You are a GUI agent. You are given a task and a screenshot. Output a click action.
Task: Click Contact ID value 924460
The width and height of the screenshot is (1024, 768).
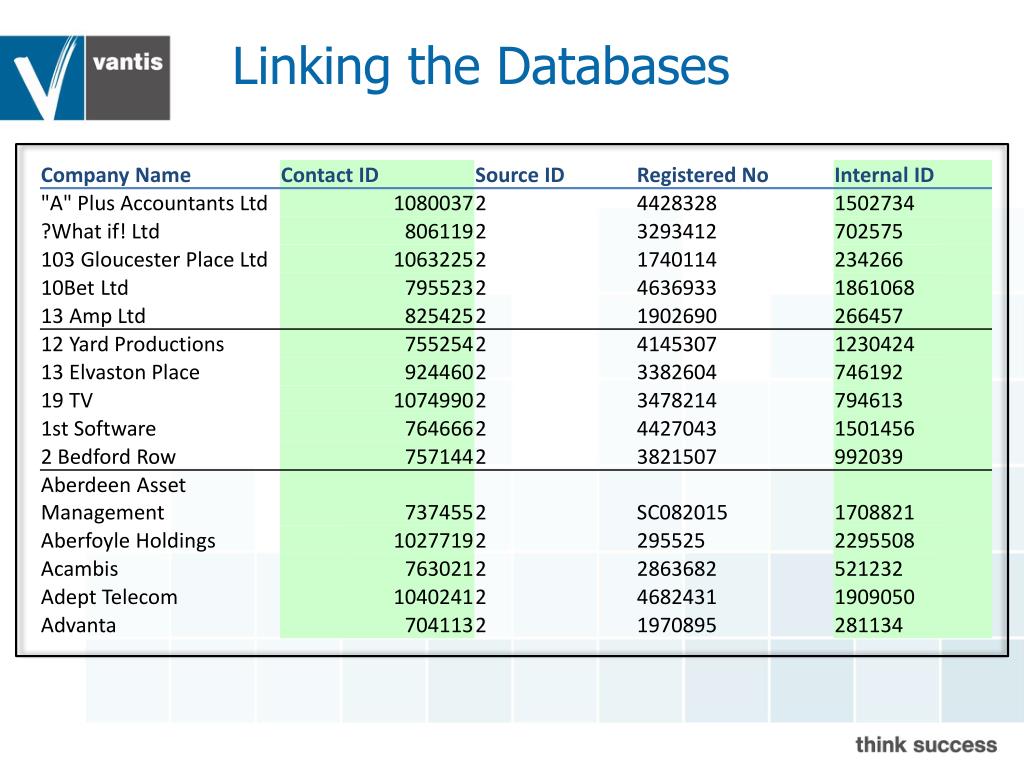click(x=438, y=372)
